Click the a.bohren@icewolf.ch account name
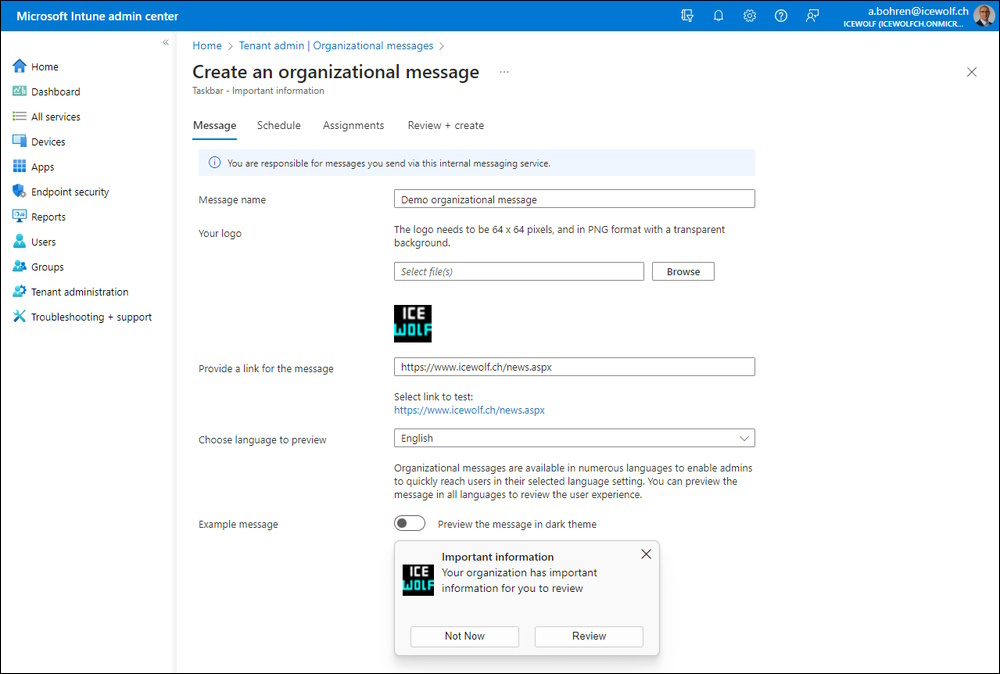1000x674 pixels. (918, 11)
